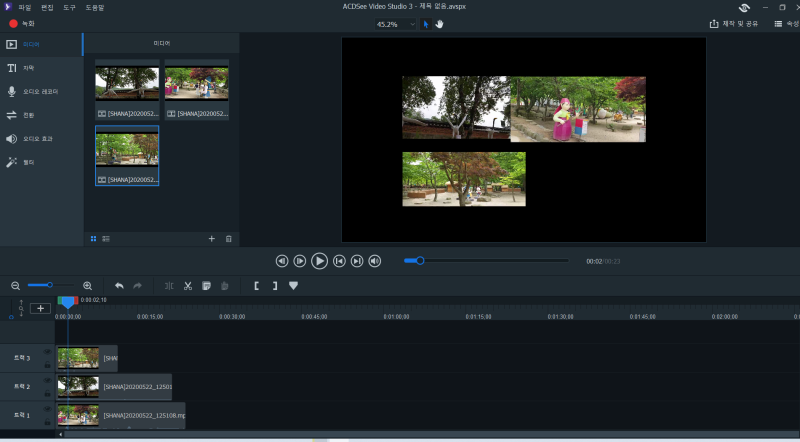800x442 pixels.
Task: Start recording with the red 녹화 button
Action: [x=21, y=23]
